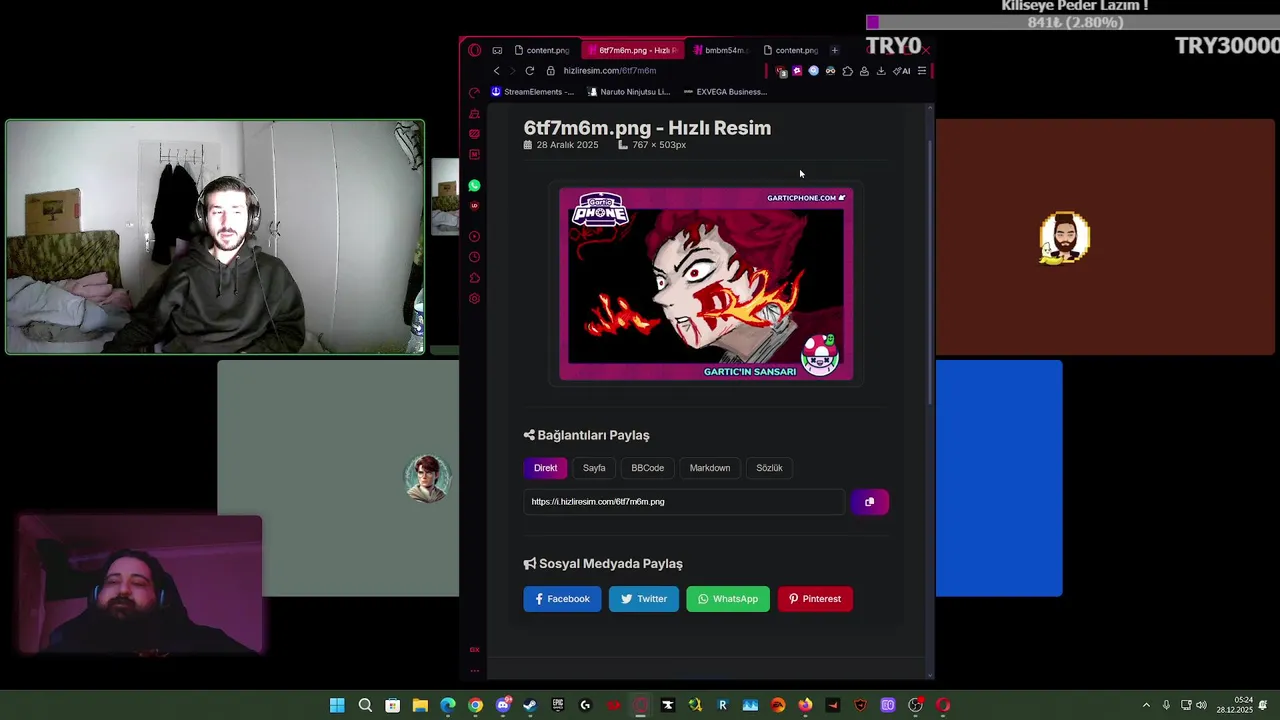Open the browser downloads icon
1280x720 pixels.
click(x=881, y=71)
